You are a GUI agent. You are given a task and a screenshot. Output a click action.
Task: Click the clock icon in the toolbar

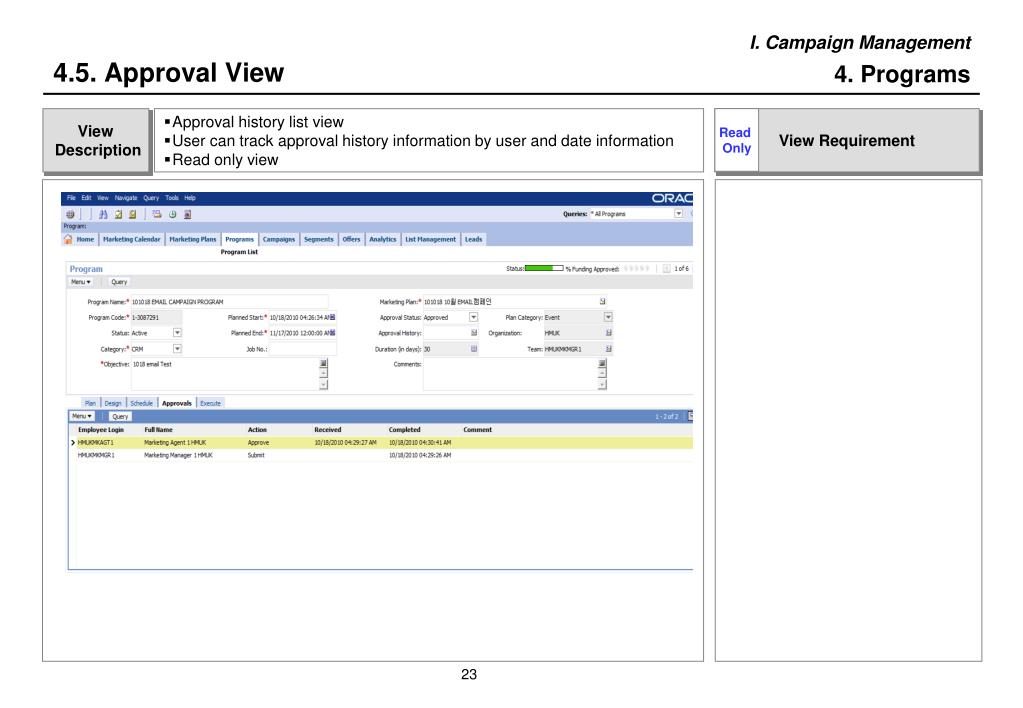point(173,214)
